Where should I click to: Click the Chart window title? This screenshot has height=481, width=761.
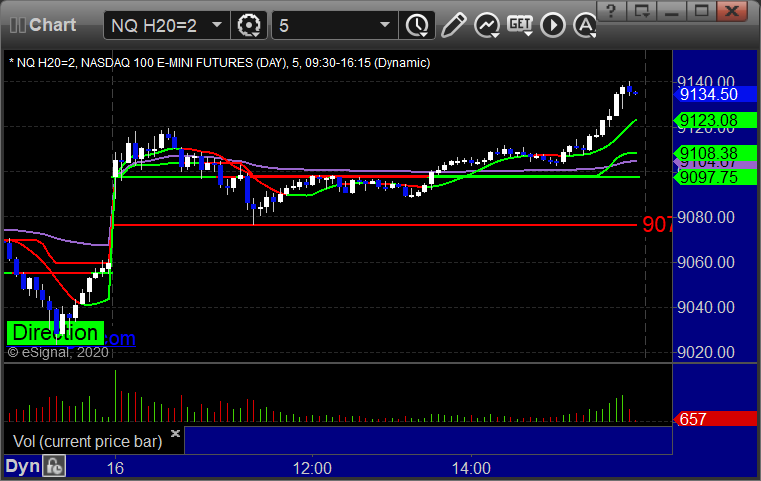[x=52, y=25]
